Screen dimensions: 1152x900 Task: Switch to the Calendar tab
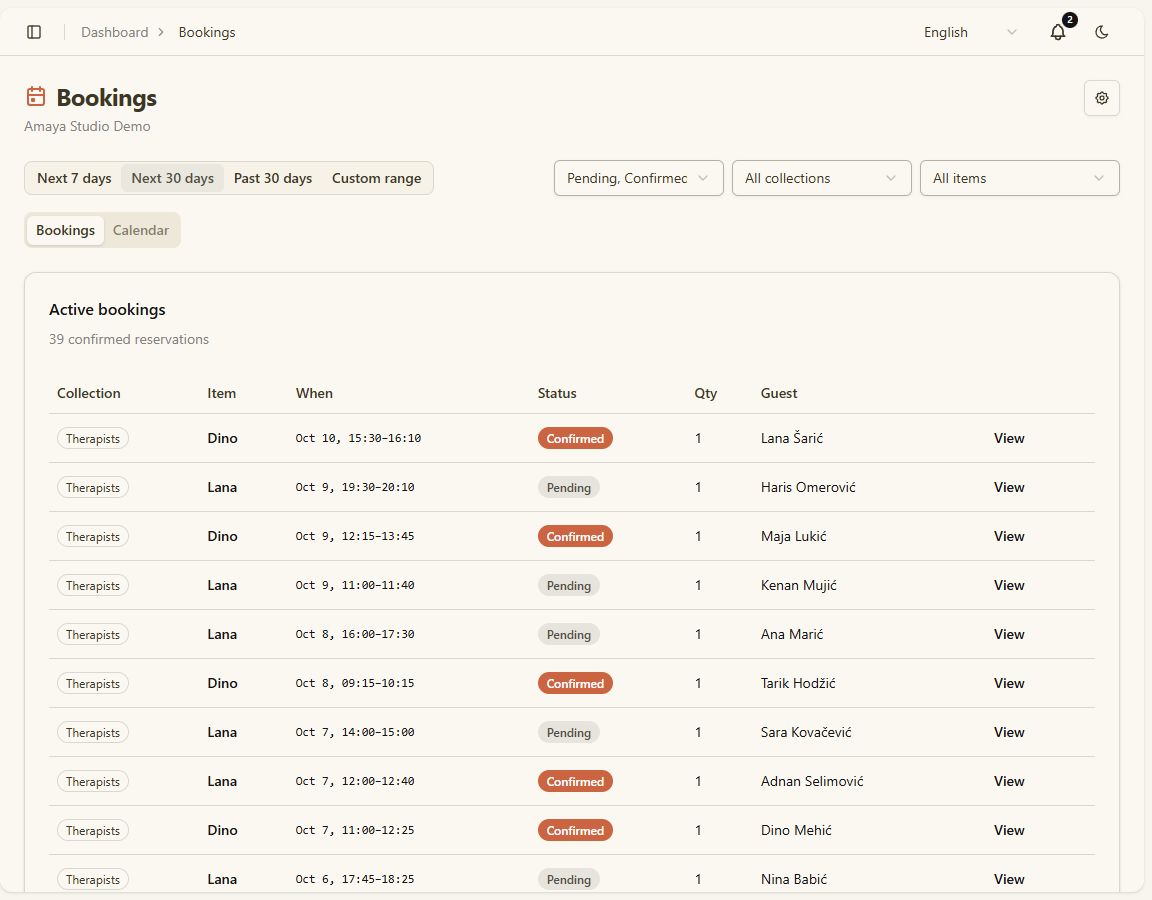pos(140,230)
